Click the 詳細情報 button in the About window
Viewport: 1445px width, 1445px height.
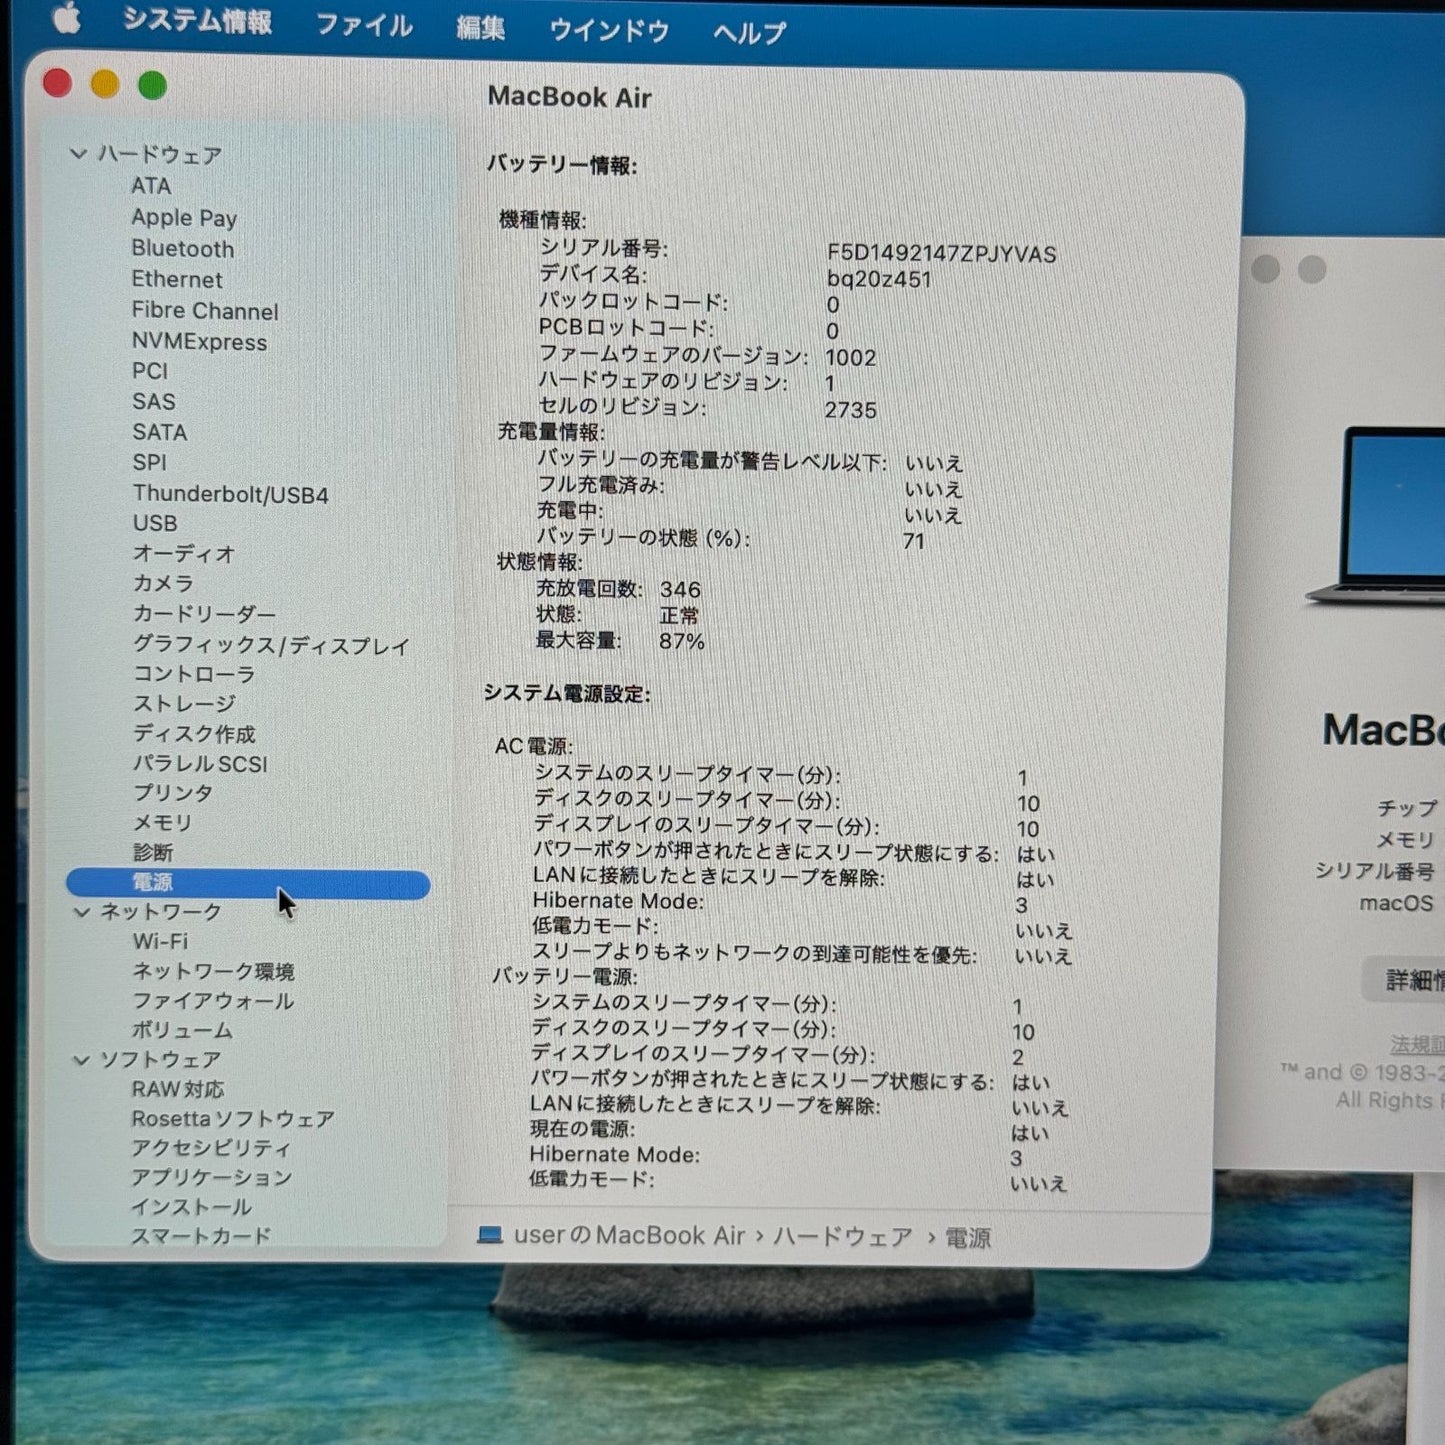1403,980
